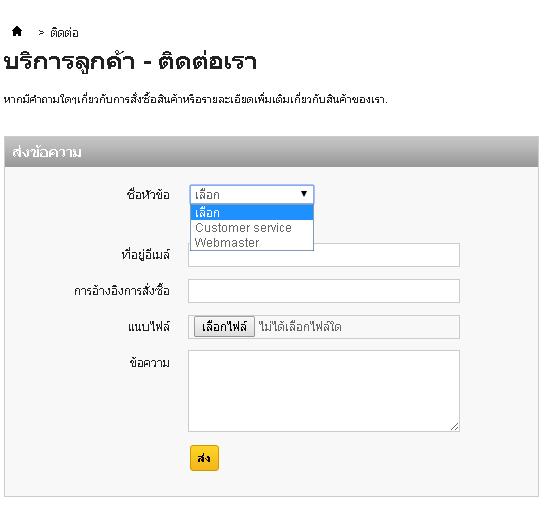
Task: Click the การอ้างอิงการสั่งซื้อ label
Action: pos(122,291)
